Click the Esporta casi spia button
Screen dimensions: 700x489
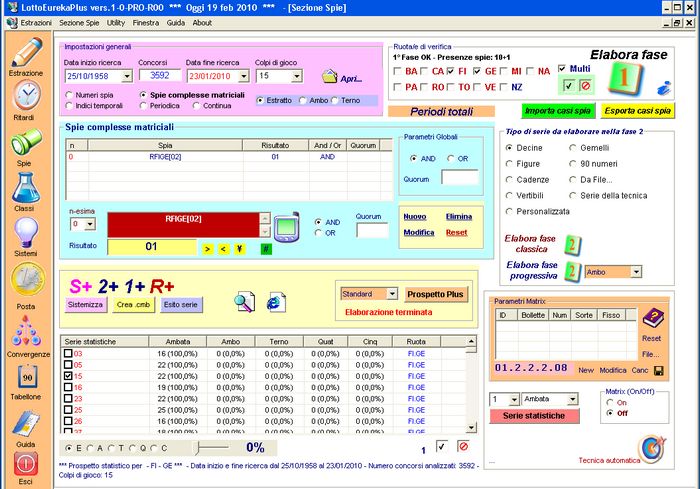click(638, 111)
